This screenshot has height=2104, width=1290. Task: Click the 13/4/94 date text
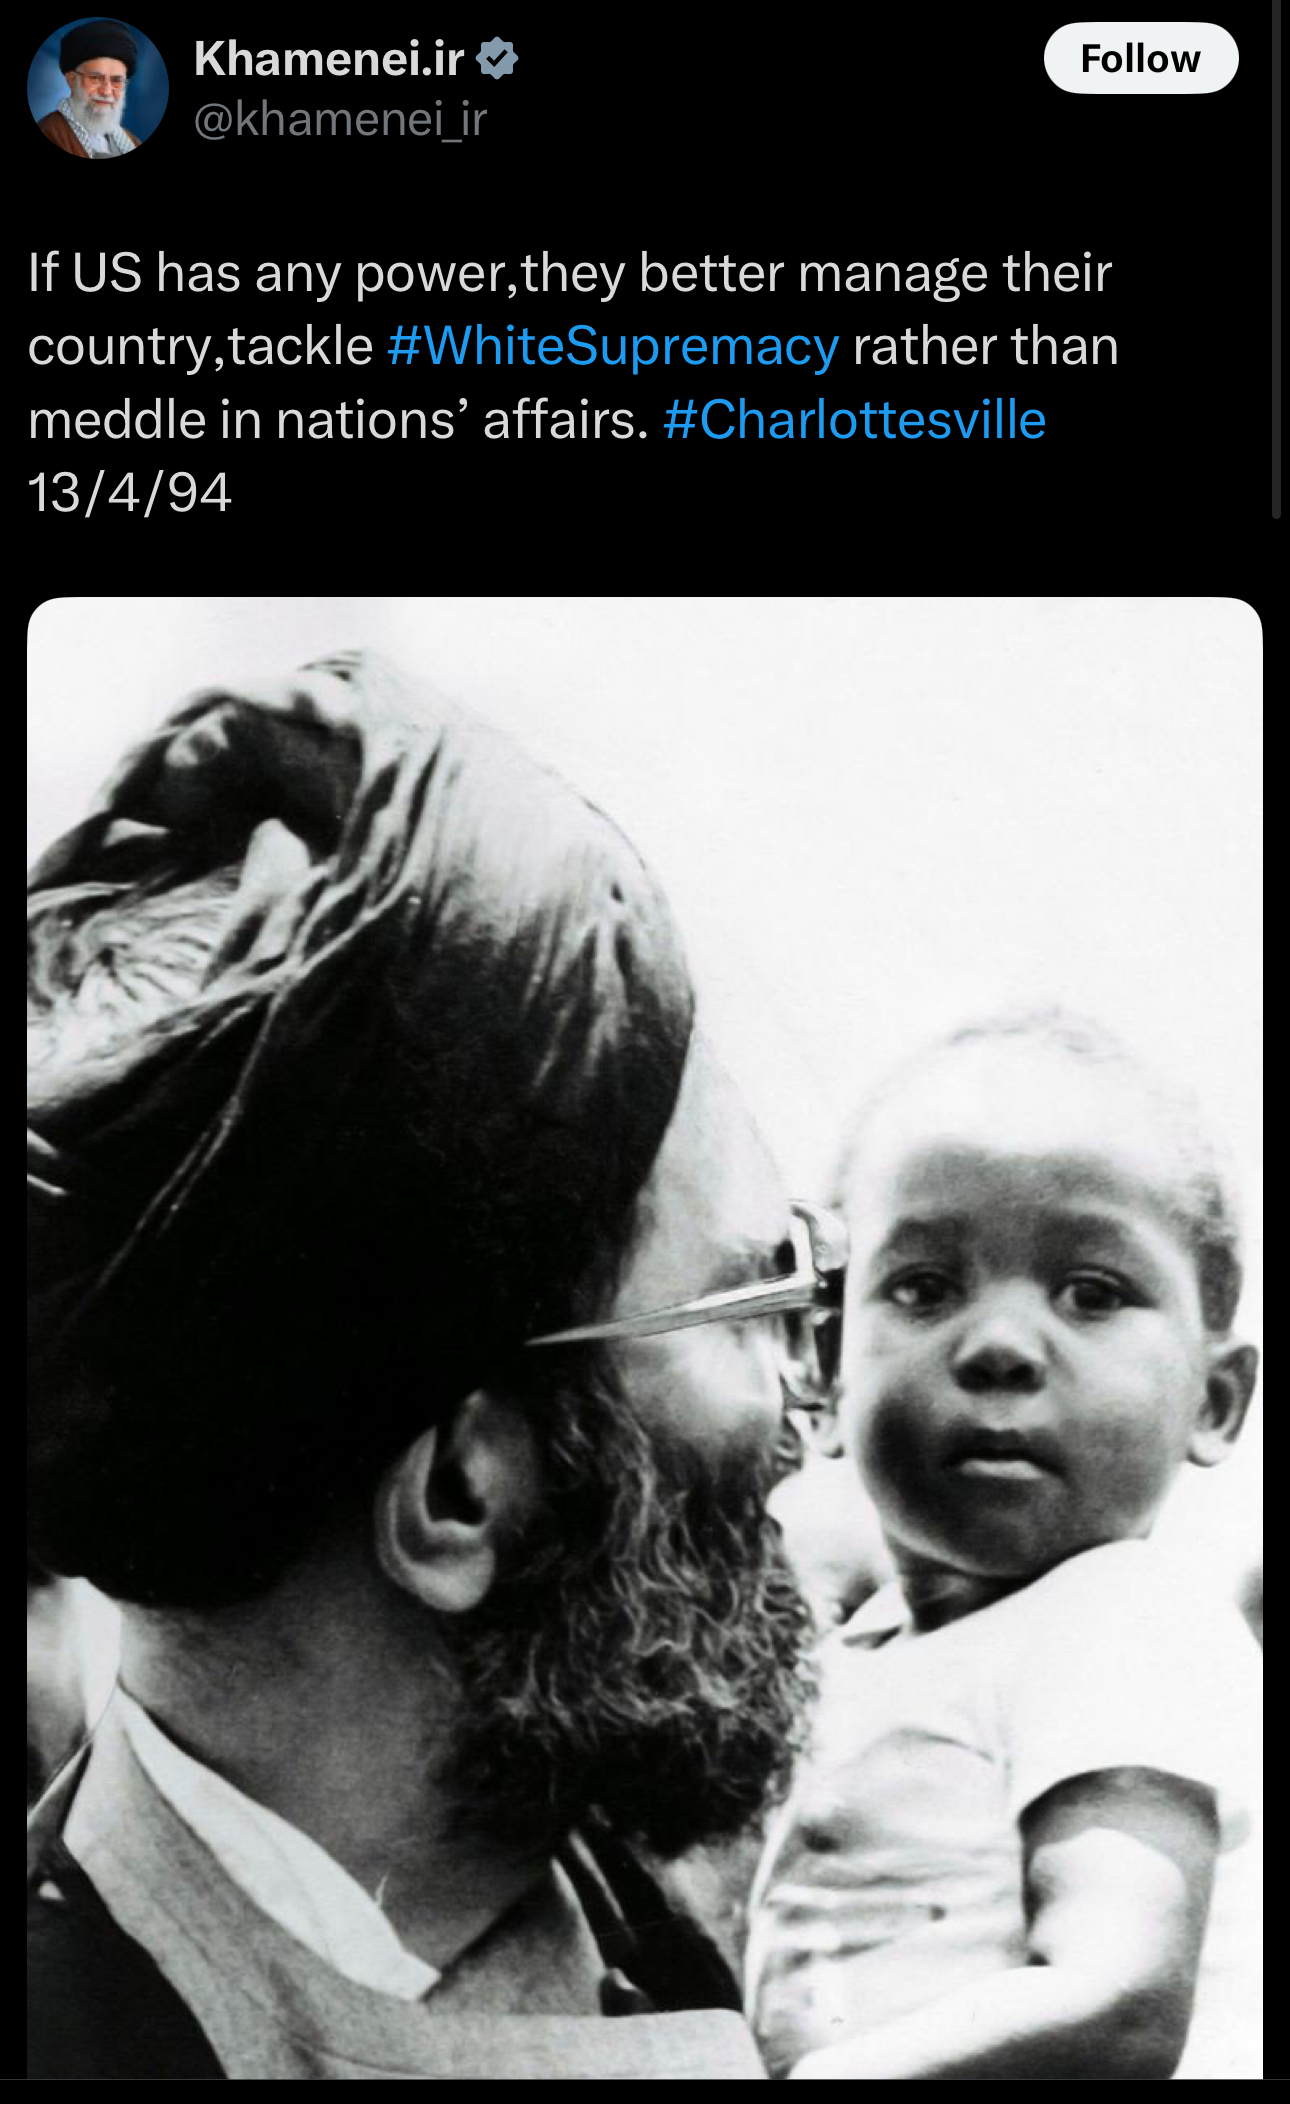coord(130,492)
